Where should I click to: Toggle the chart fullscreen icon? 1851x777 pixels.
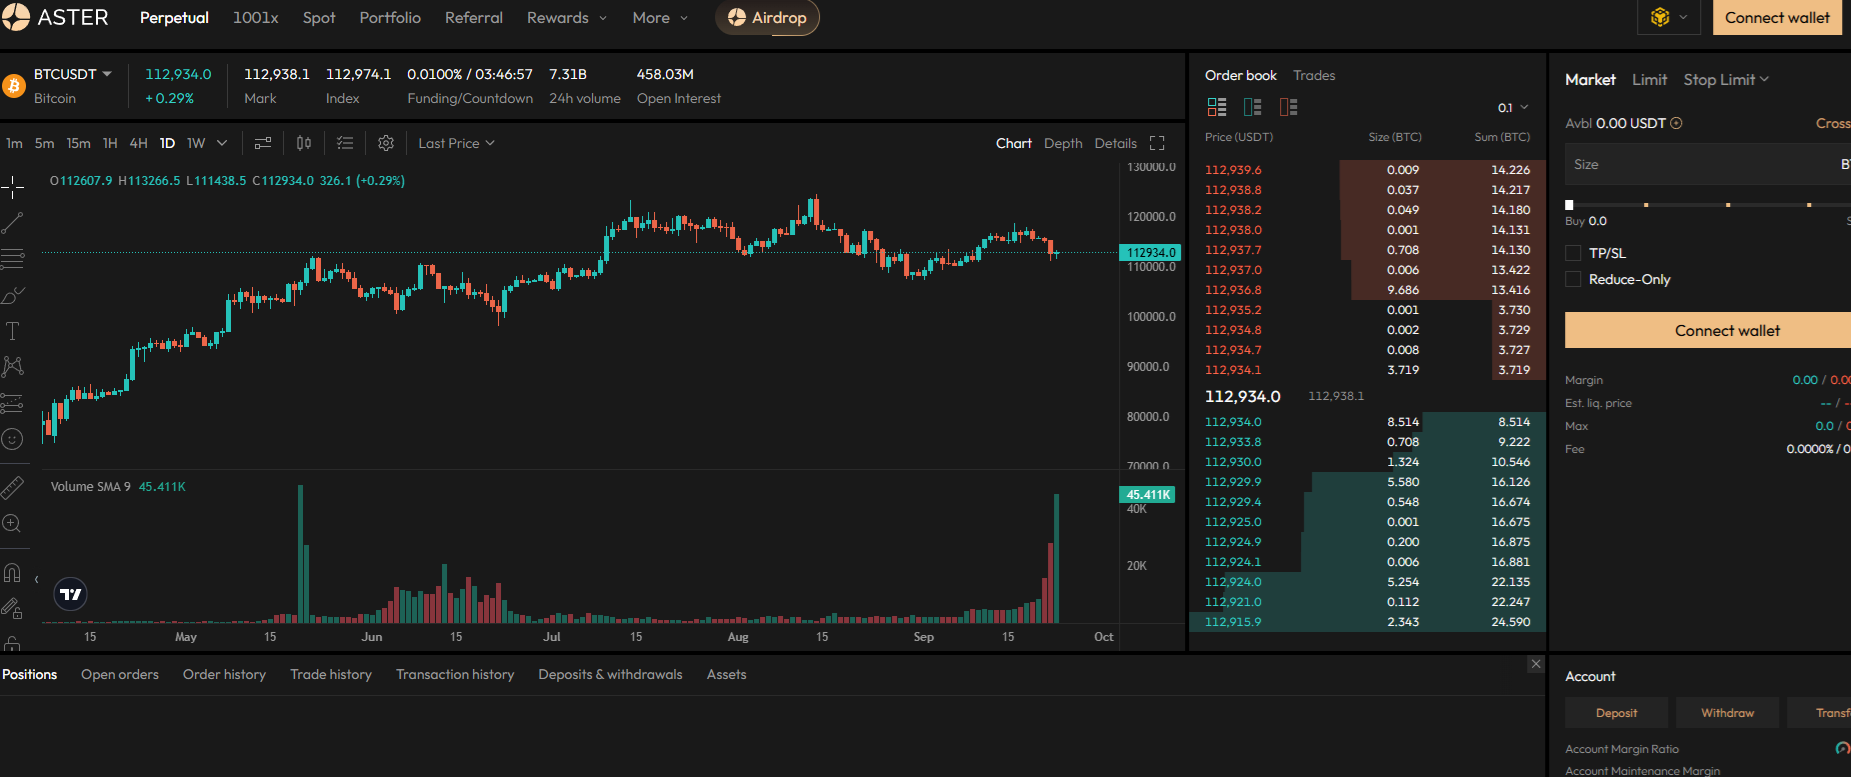point(1157,143)
